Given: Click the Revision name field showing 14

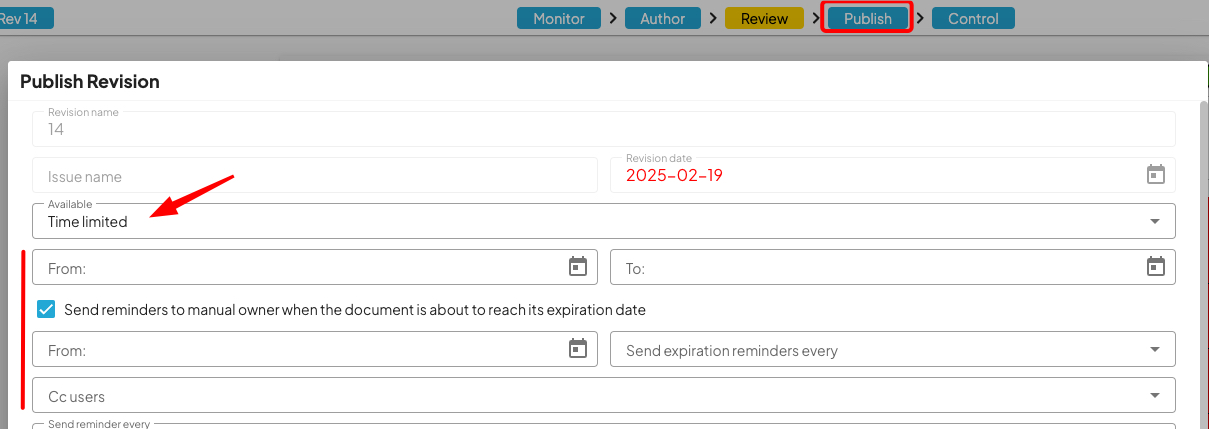Looking at the screenshot, I should (x=600, y=129).
